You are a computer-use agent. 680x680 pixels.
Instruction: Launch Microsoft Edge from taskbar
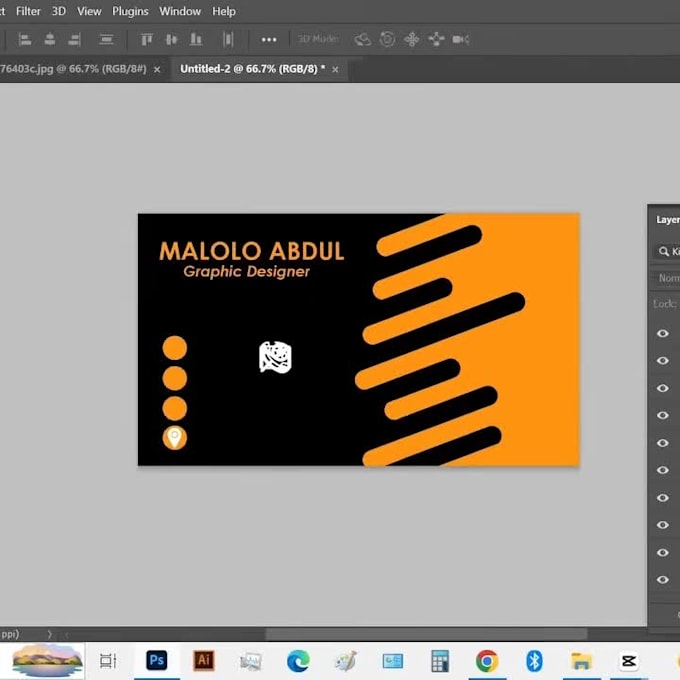pyautogui.click(x=298, y=661)
